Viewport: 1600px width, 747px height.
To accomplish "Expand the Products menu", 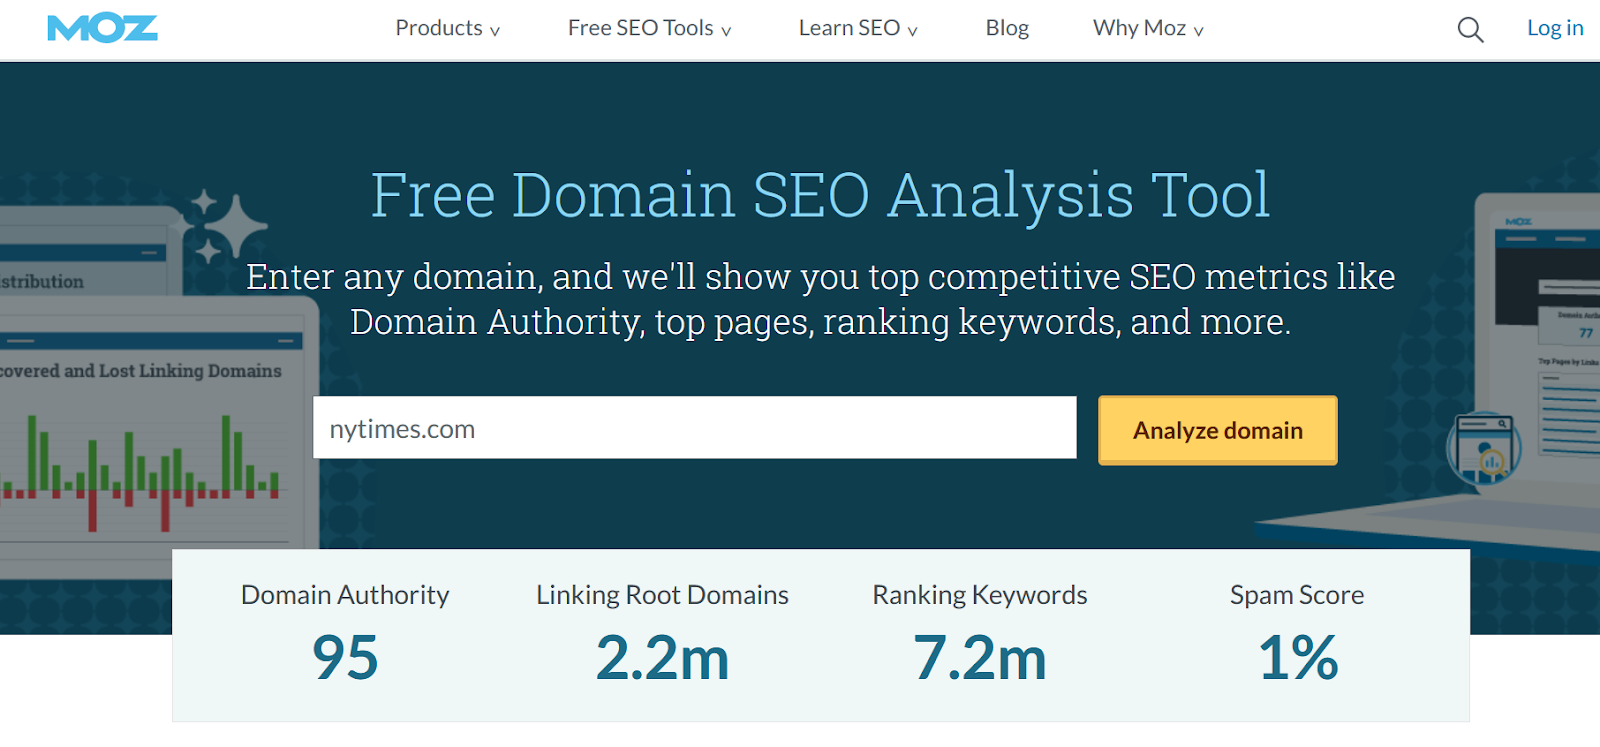I will tap(447, 28).
